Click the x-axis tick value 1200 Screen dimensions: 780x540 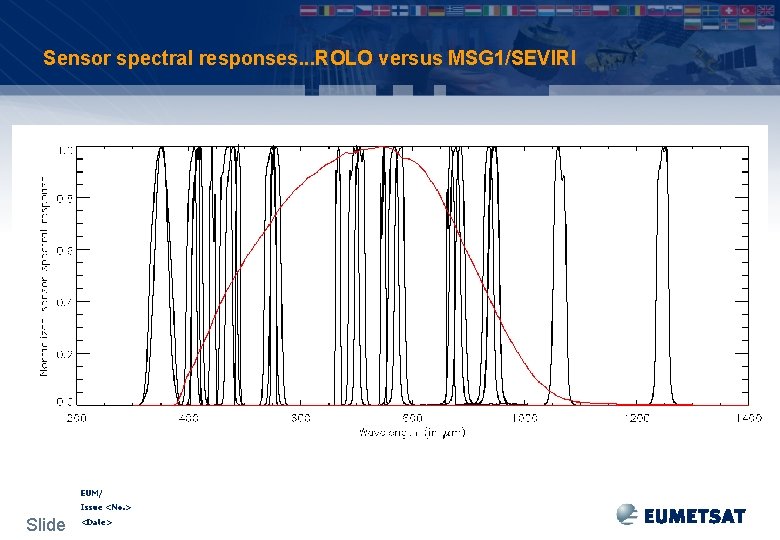click(x=636, y=418)
